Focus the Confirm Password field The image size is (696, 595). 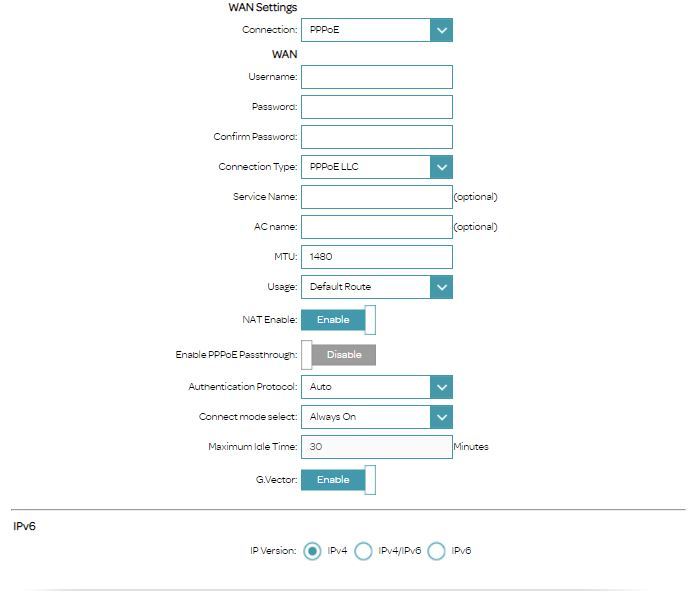pos(376,137)
